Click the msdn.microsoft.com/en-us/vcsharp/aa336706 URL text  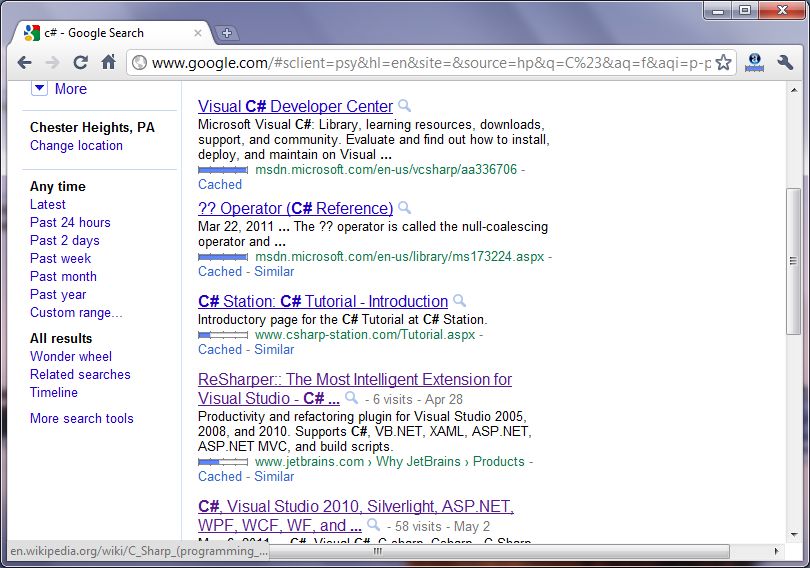tap(386, 169)
